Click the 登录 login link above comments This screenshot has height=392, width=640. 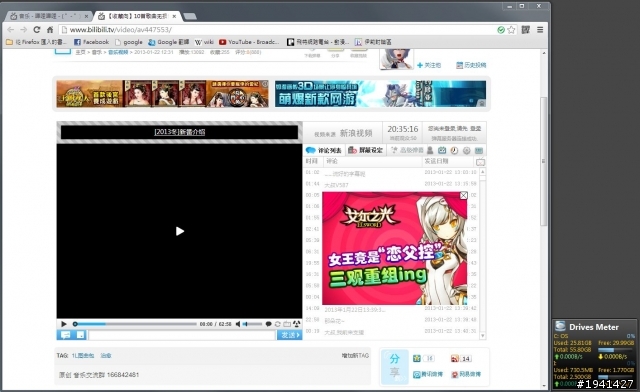point(475,128)
